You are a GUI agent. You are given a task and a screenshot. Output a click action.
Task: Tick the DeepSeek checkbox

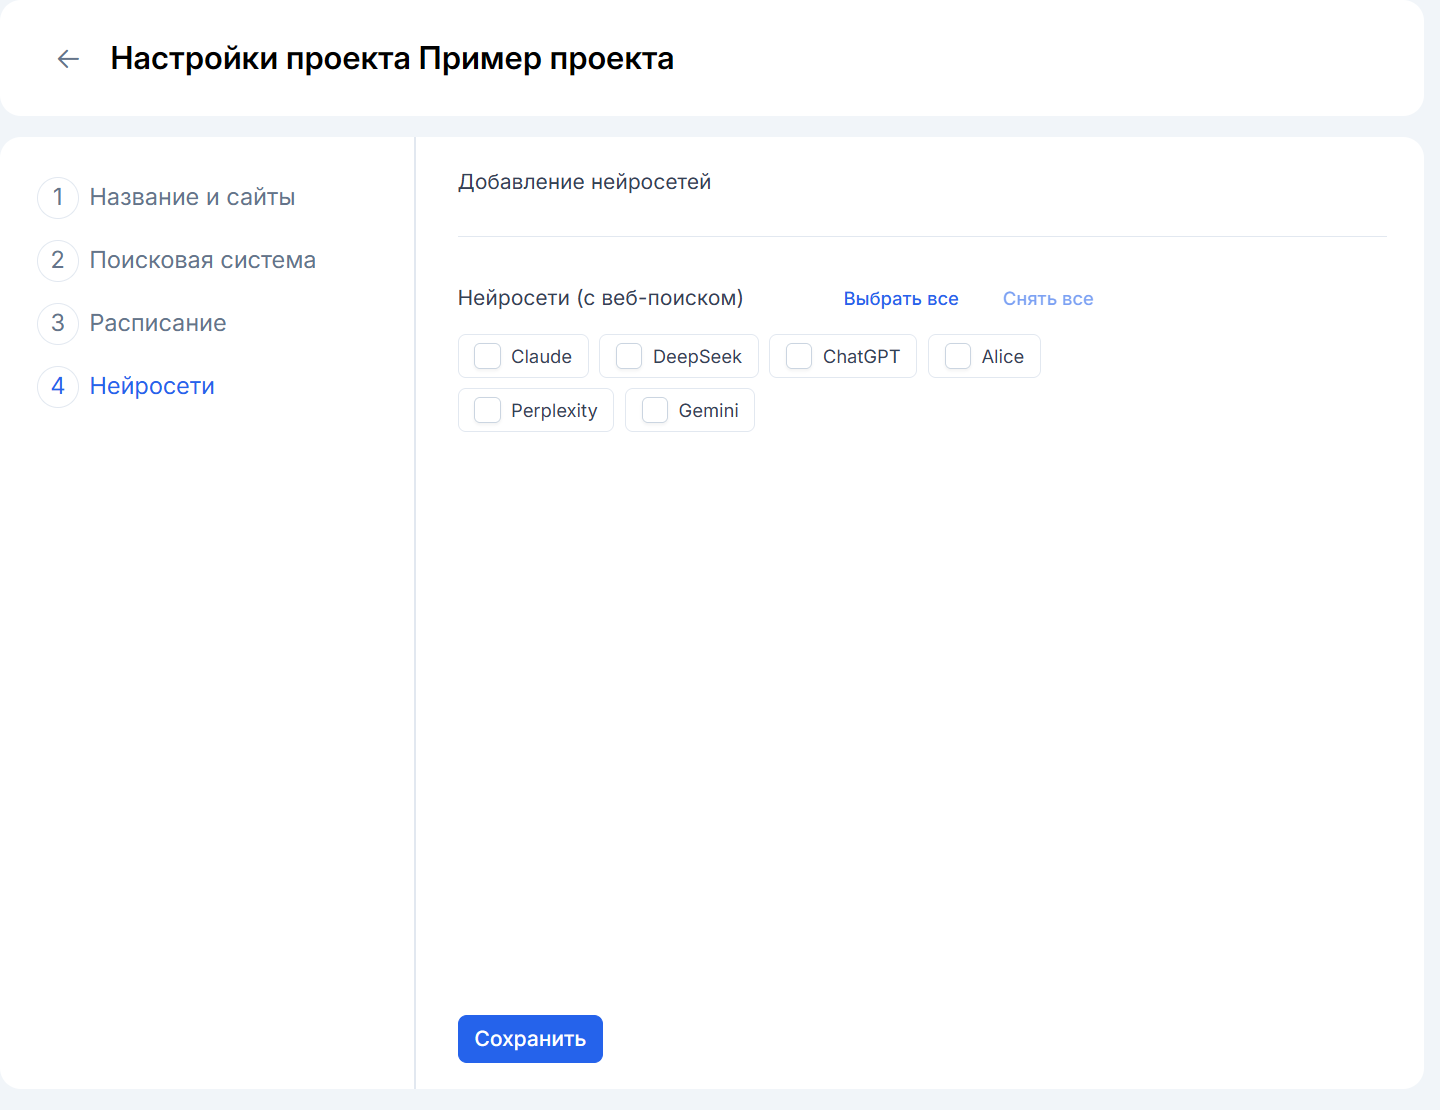pos(629,357)
